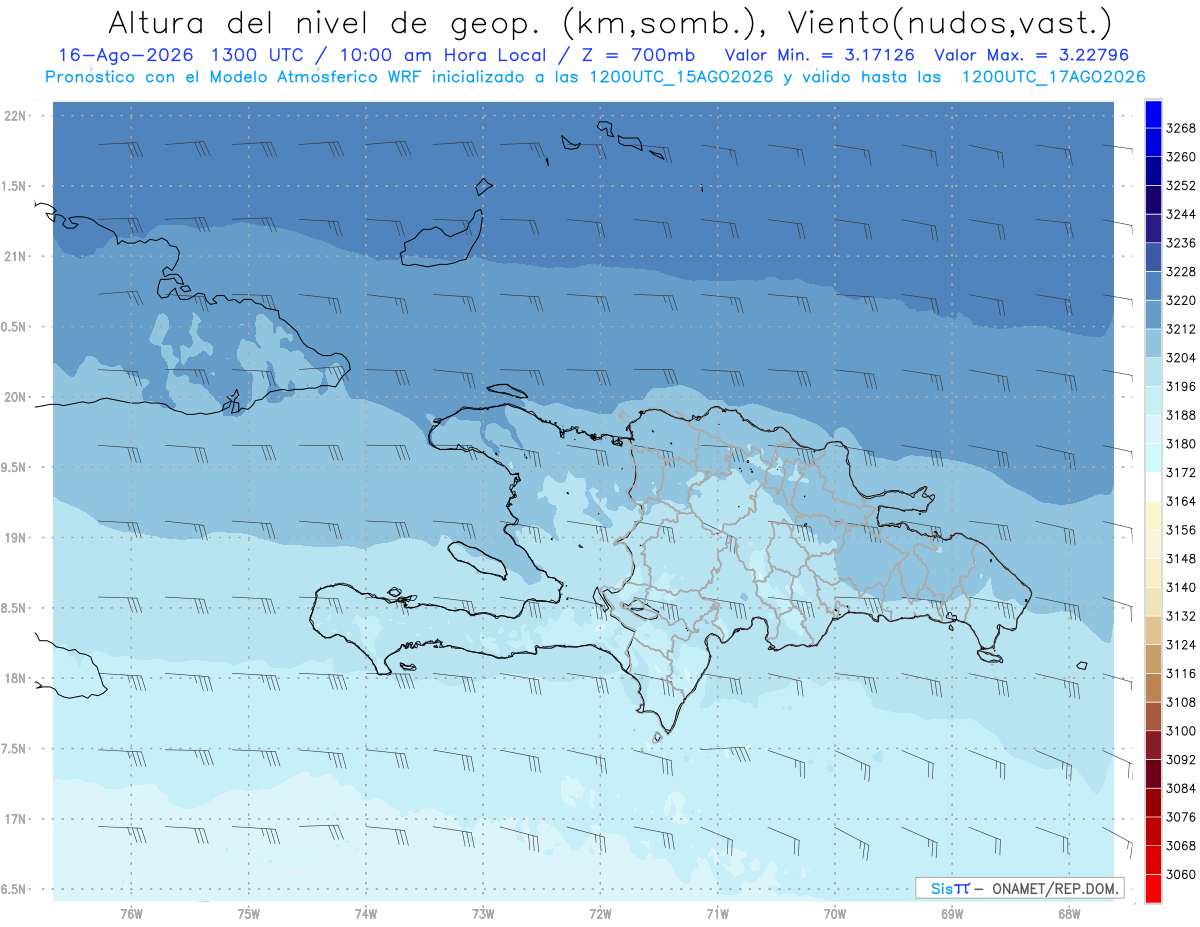Click the dark blue colorbar segment above 3268
1200x927 pixels.
point(1153,113)
